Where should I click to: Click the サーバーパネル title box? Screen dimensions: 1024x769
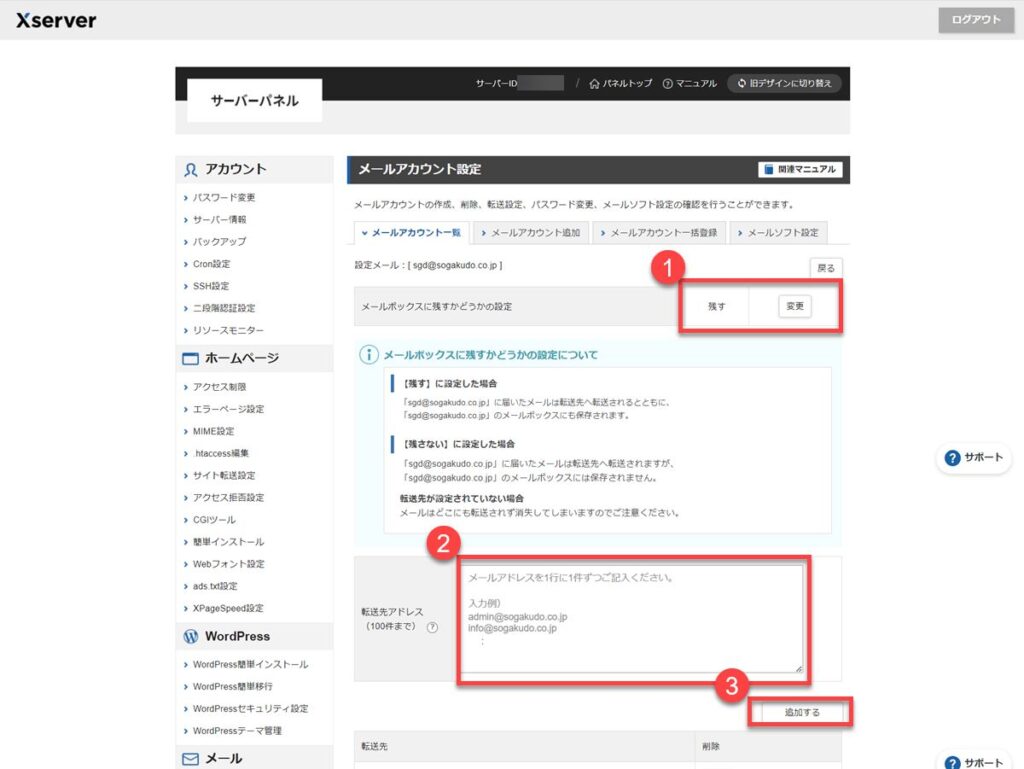click(255, 101)
